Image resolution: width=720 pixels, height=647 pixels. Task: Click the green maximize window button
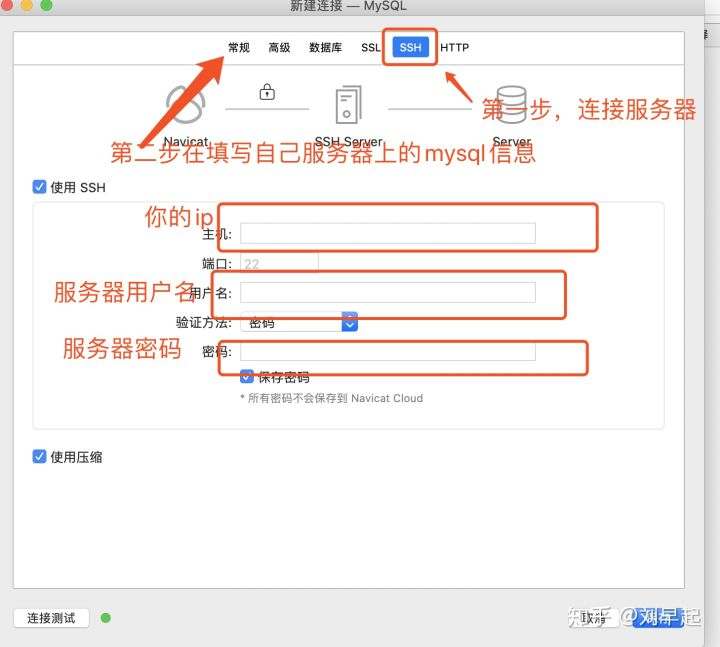point(46,5)
